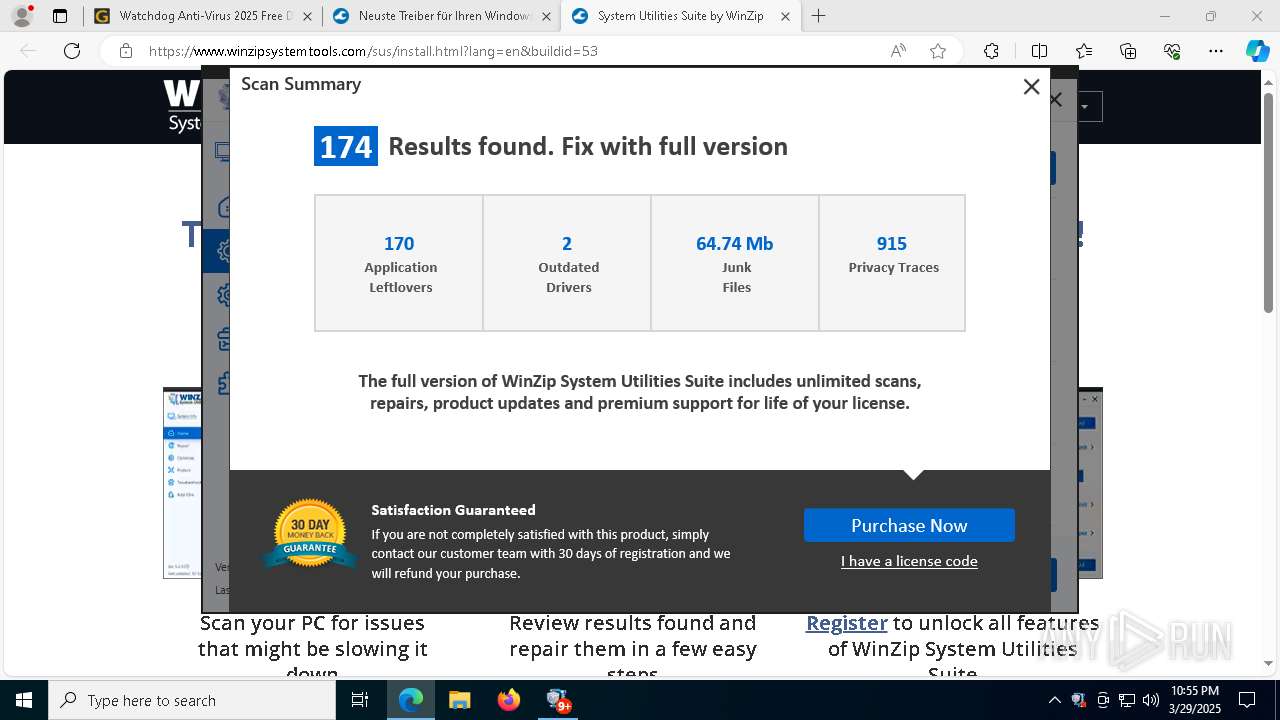Click the Purchase Now button

coord(909,525)
